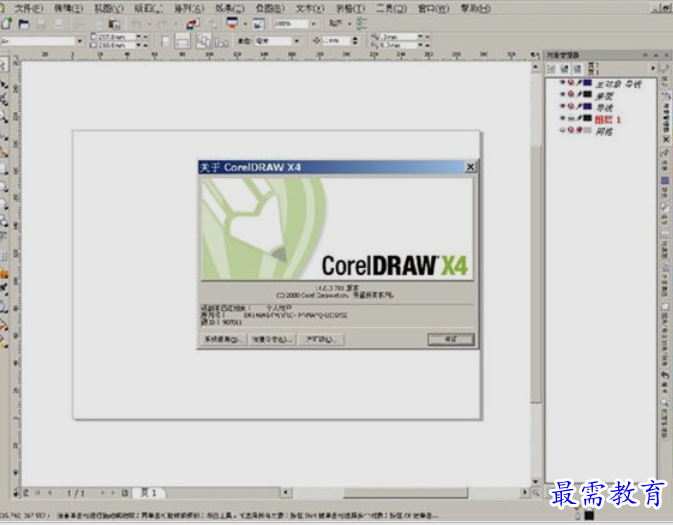
Task: Click the Open folder toolbar icon
Action: tap(24, 24)
